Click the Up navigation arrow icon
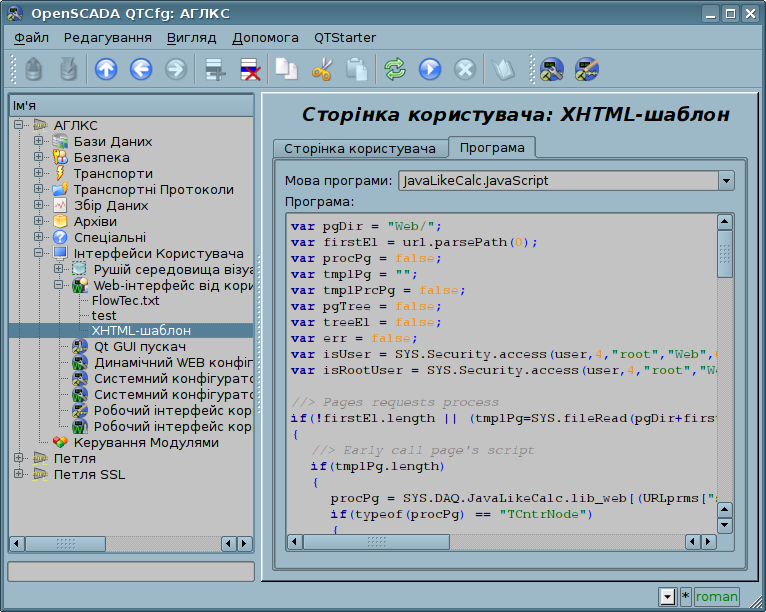 click(x=106, y=69)
